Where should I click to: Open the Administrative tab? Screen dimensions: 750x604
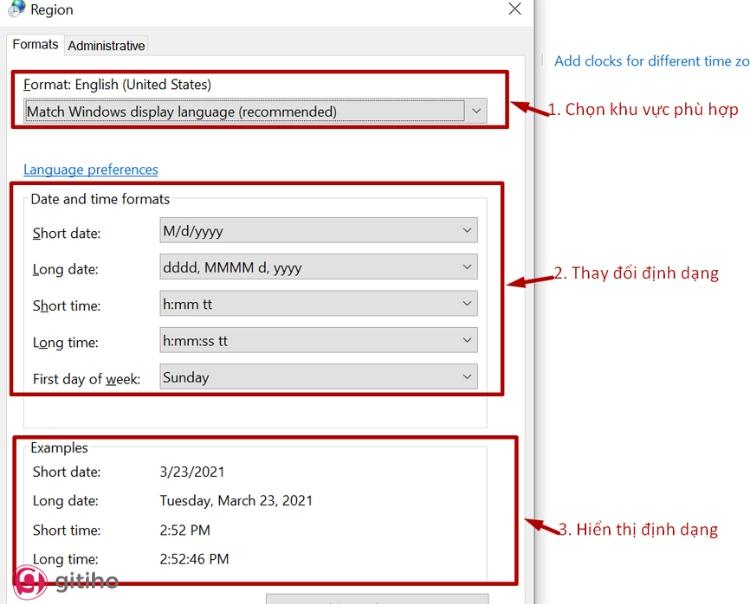pos(106,45)
